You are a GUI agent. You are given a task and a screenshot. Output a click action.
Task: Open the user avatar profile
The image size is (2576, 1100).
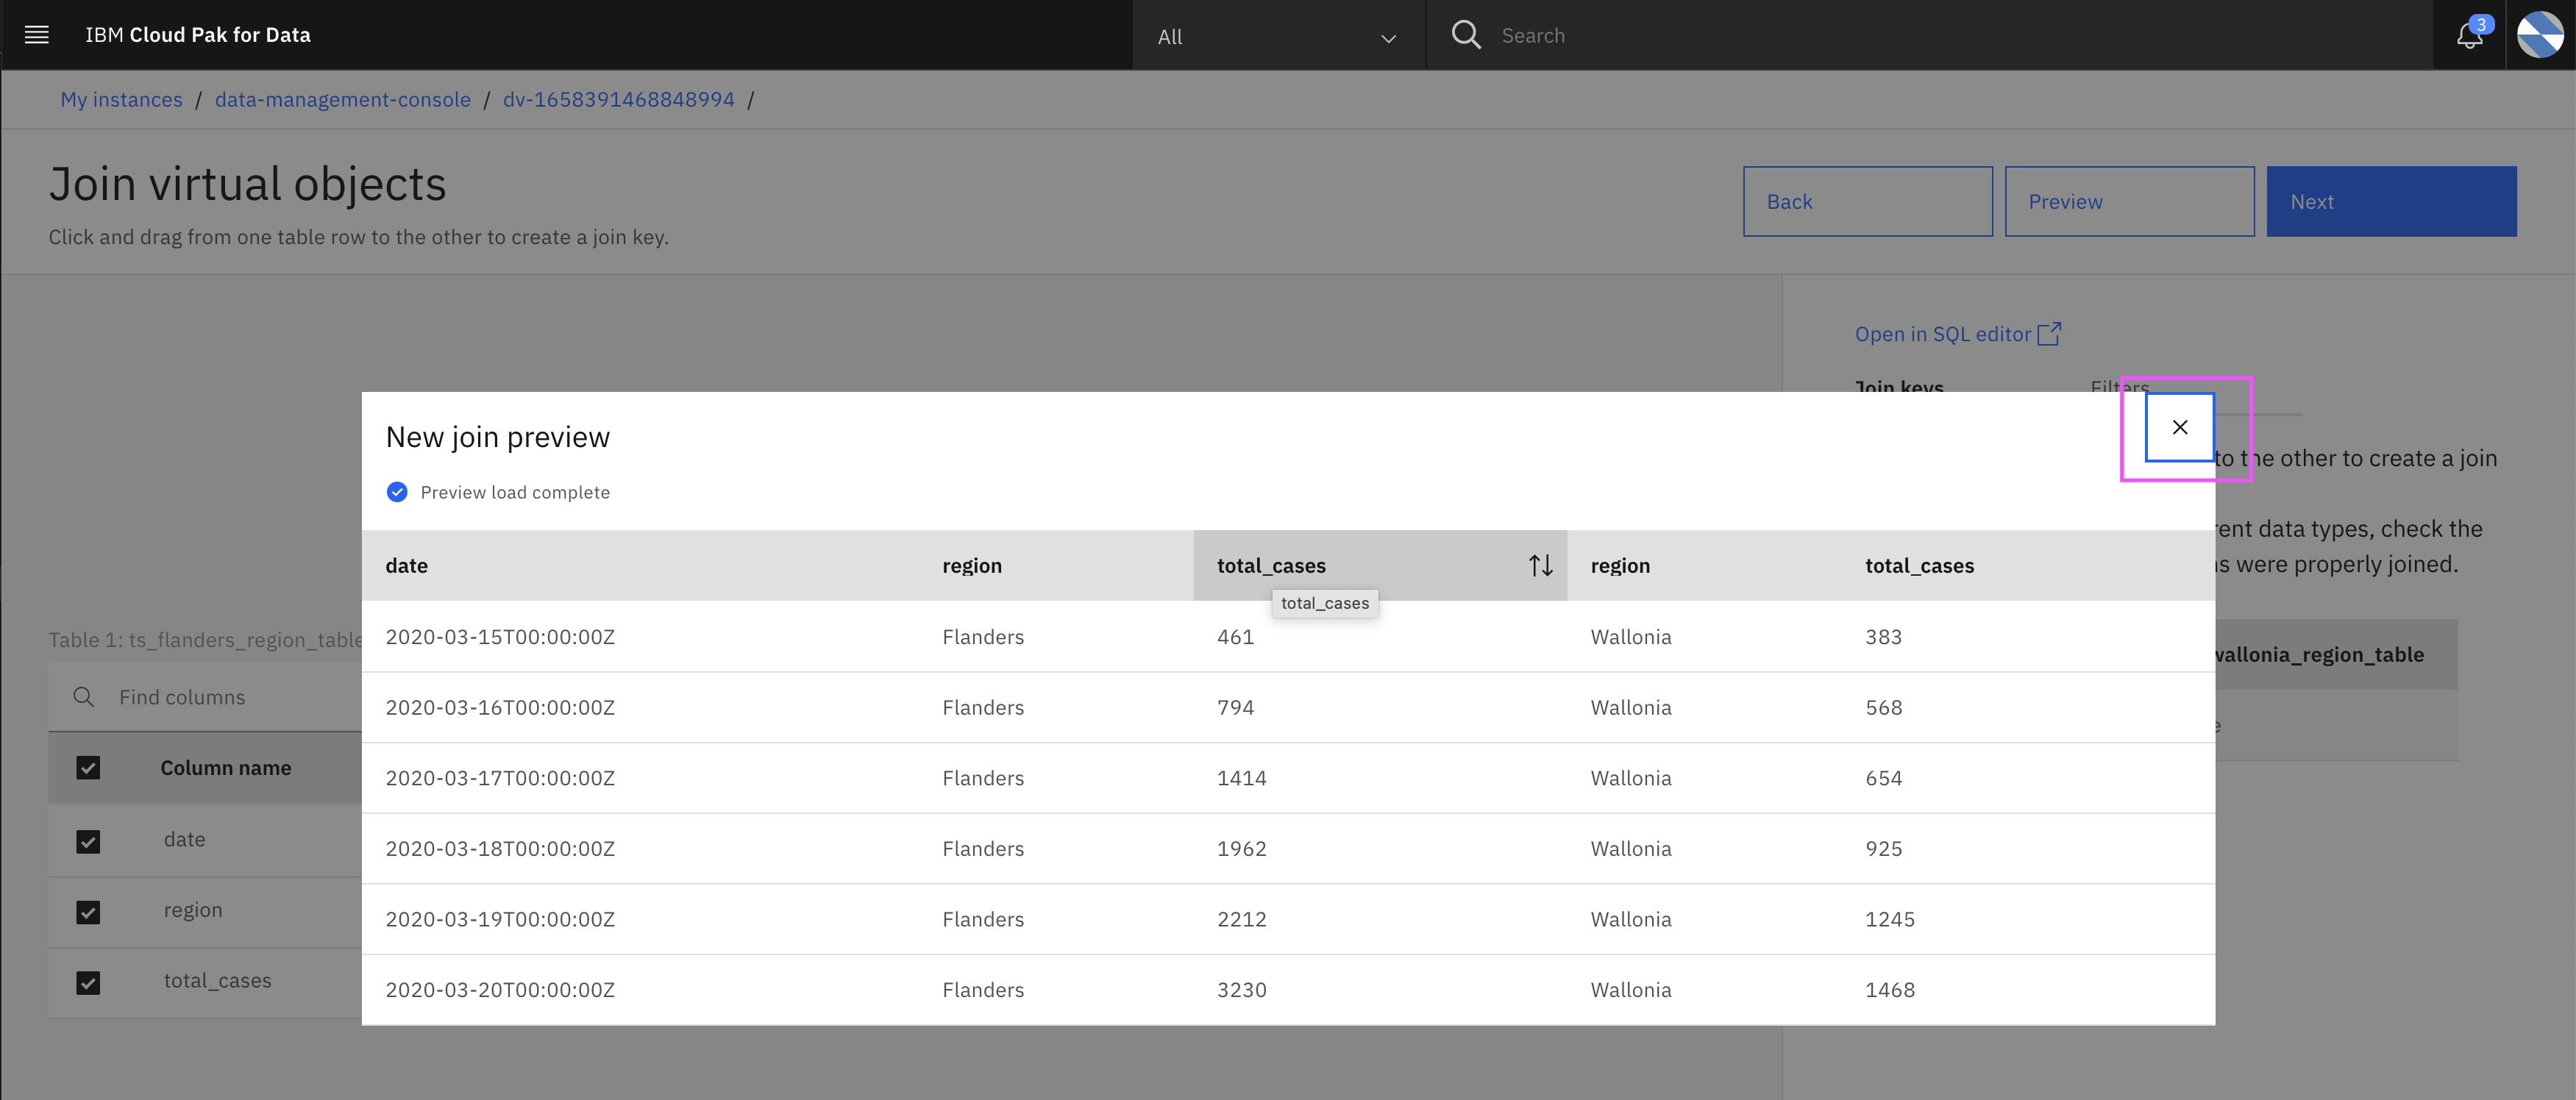(2540, 35)
